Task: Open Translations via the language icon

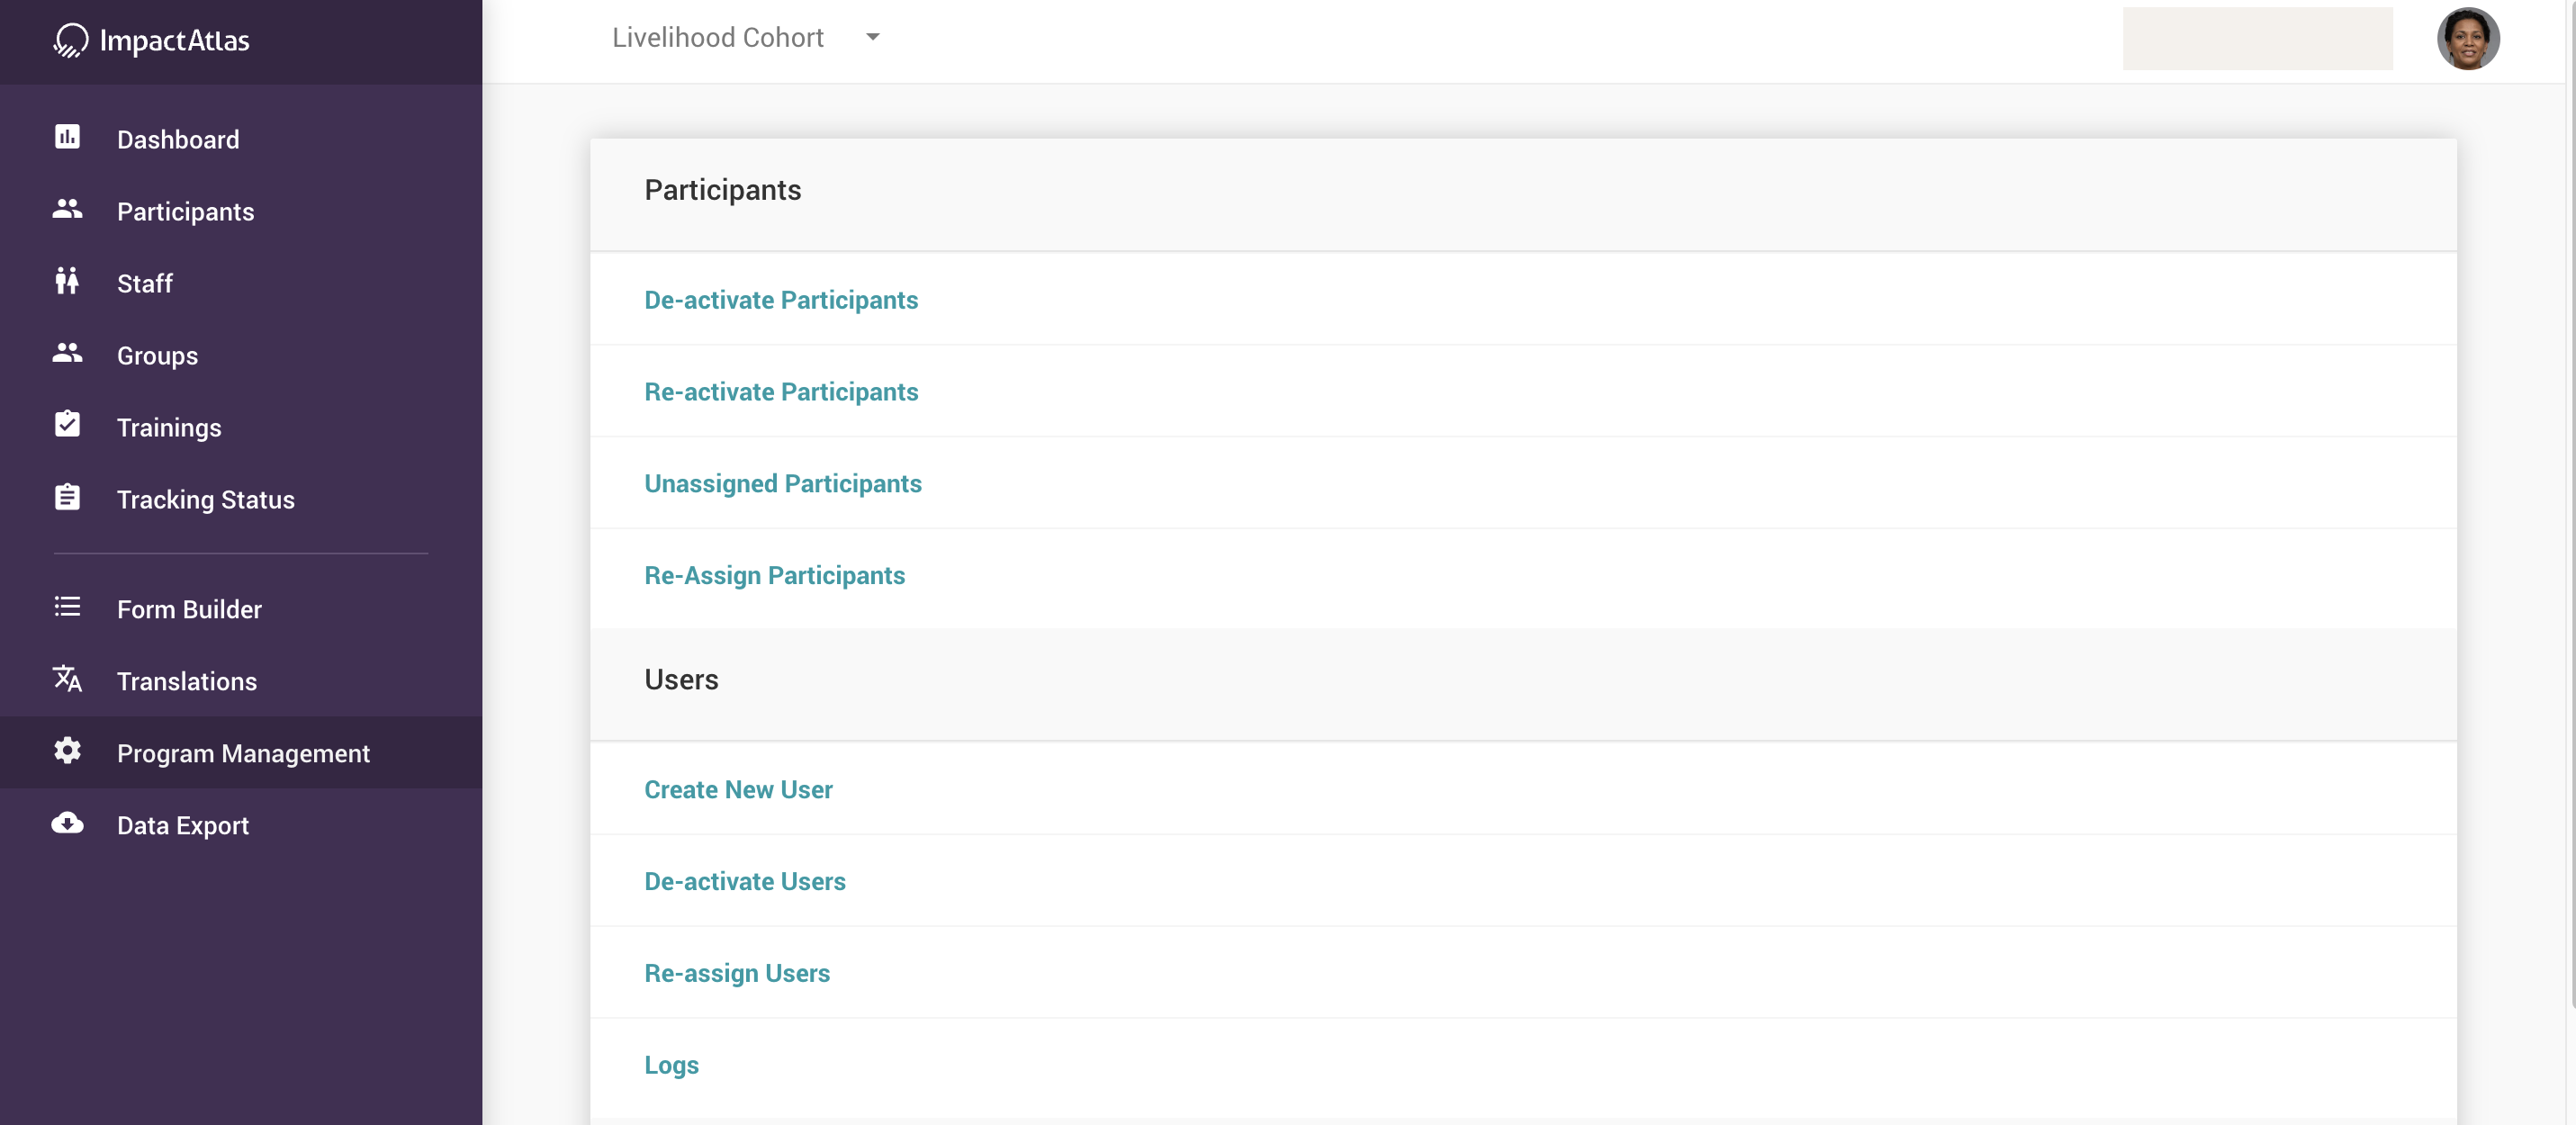Action: pyautogui.click(x=67, y=679)
